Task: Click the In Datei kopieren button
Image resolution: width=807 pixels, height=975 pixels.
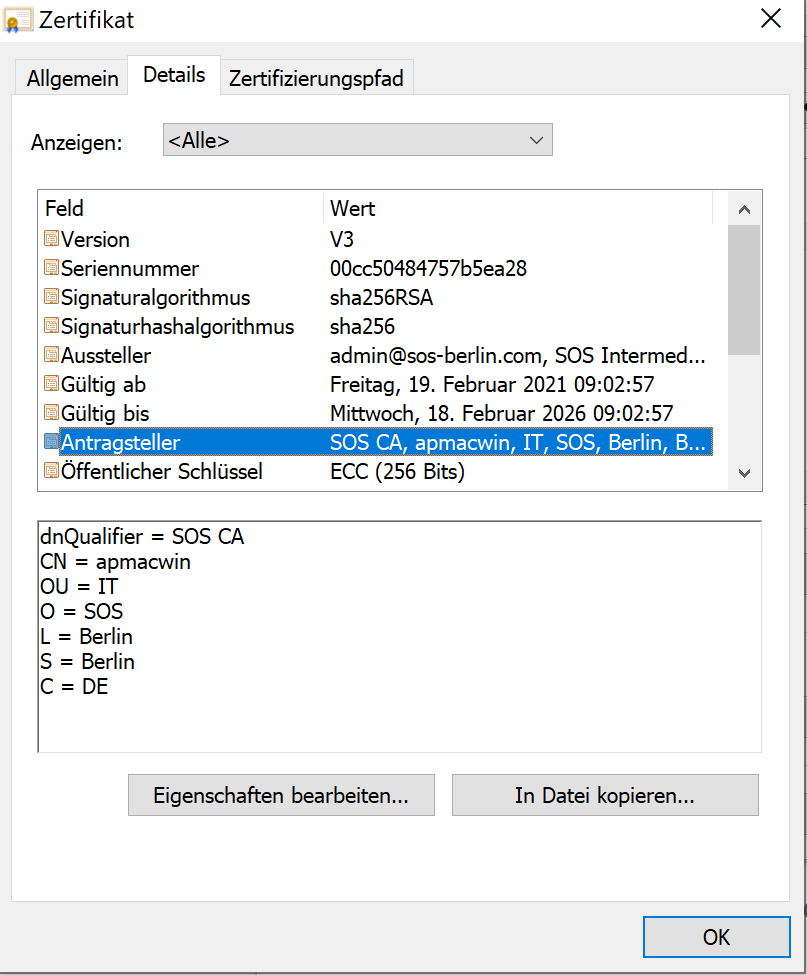Action: (605, 795)
